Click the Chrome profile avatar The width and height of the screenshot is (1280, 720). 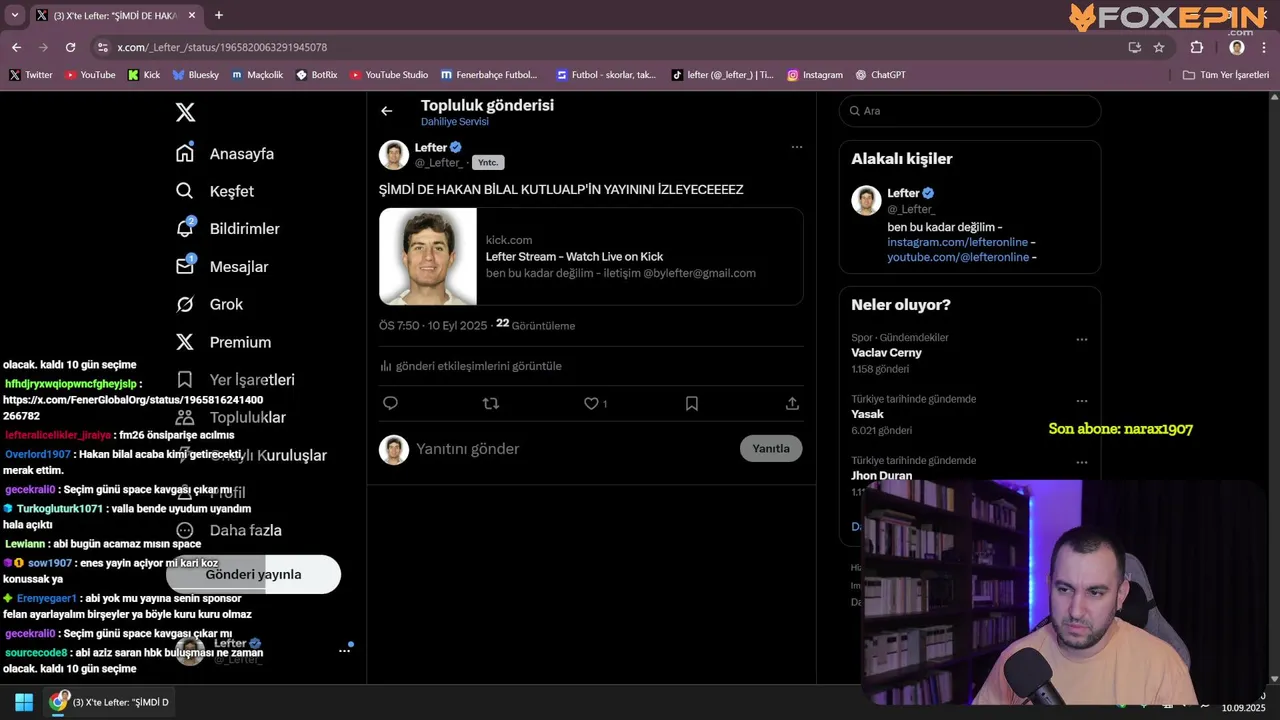click(1237, 47)
